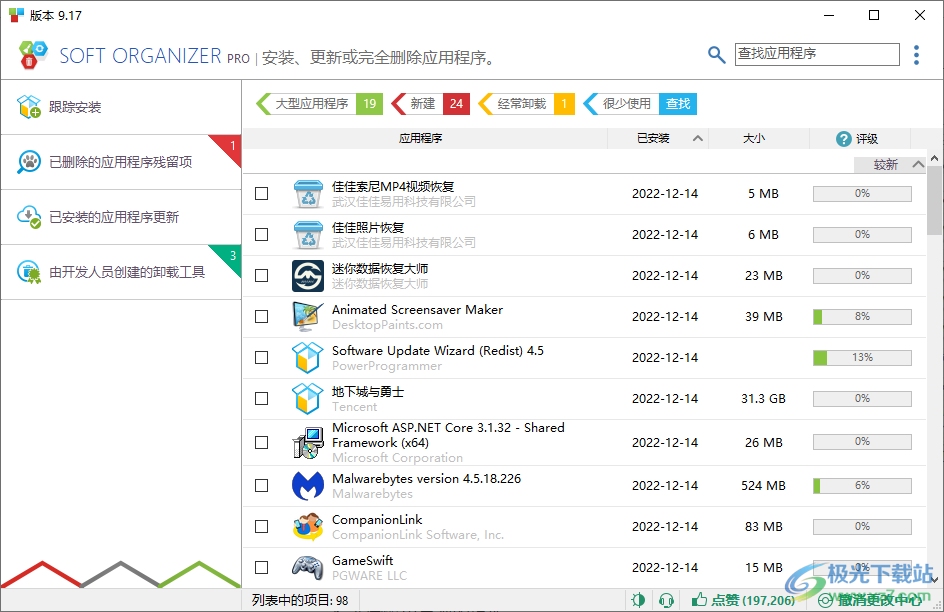Click the Software Update Wizard box icon
Image resolution: width=944 pixels, height=612 pixels.
pyautogui.click(x=308, y=357)
